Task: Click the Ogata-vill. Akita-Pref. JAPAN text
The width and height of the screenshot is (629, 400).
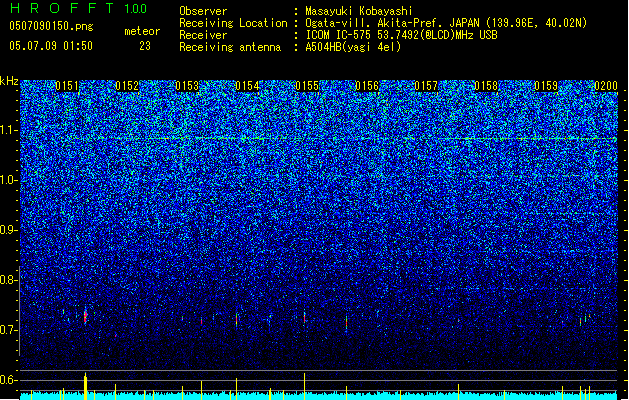Action: click(392, 23)
